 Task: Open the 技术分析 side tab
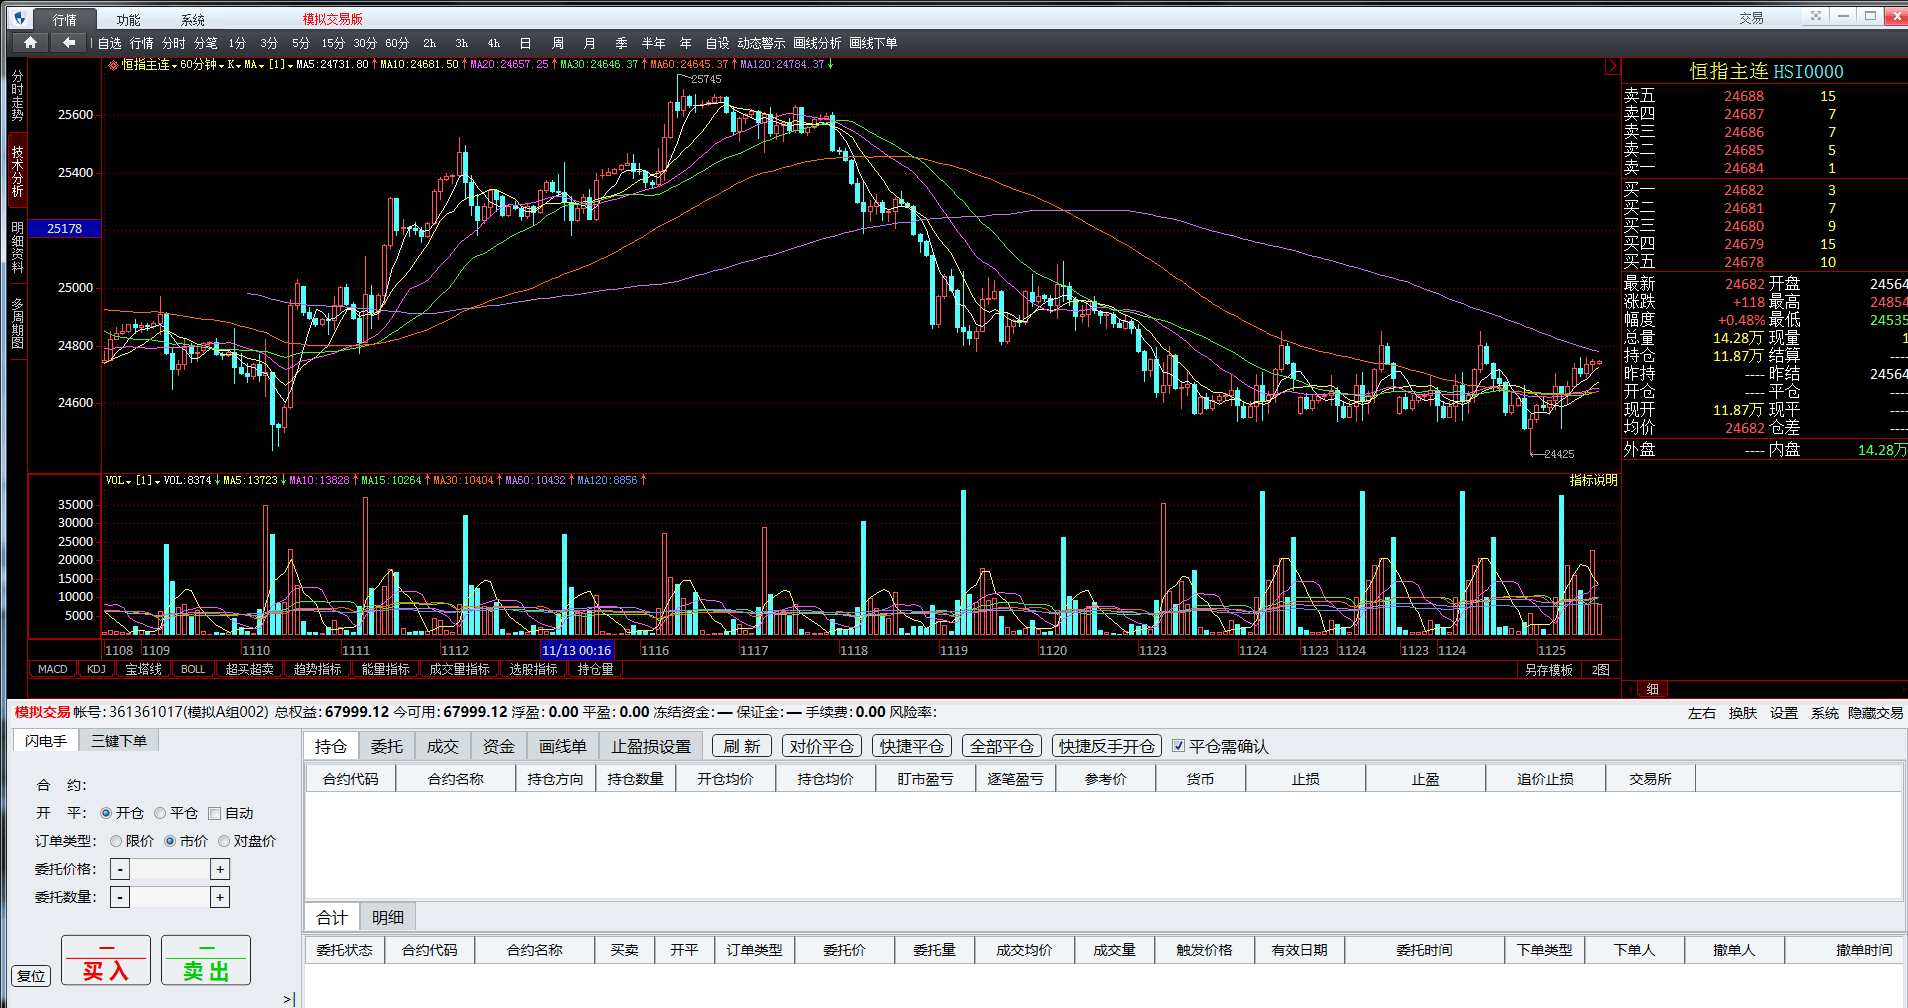tap(17, 171)
